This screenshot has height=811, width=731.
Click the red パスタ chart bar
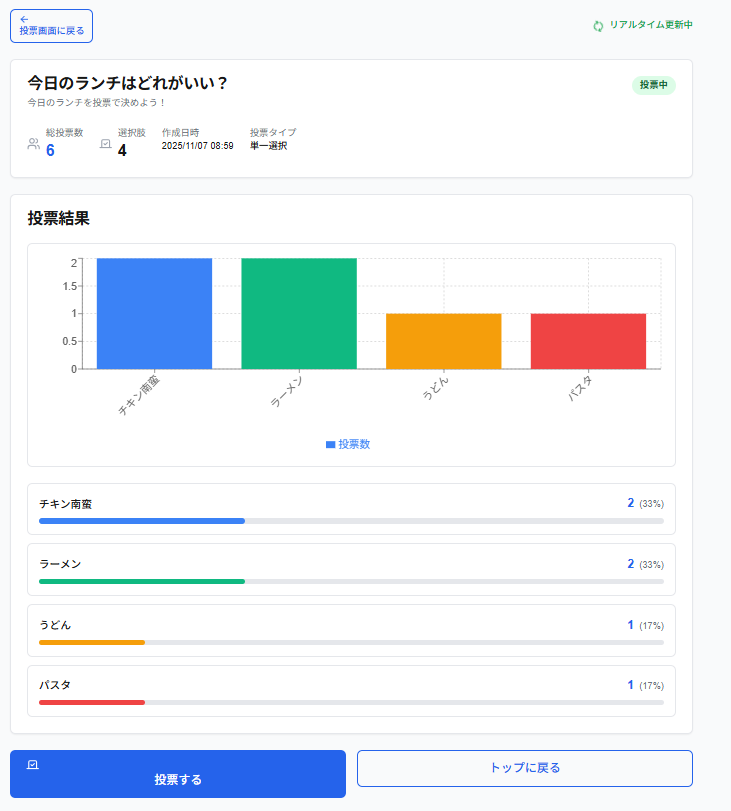point(588,341)
